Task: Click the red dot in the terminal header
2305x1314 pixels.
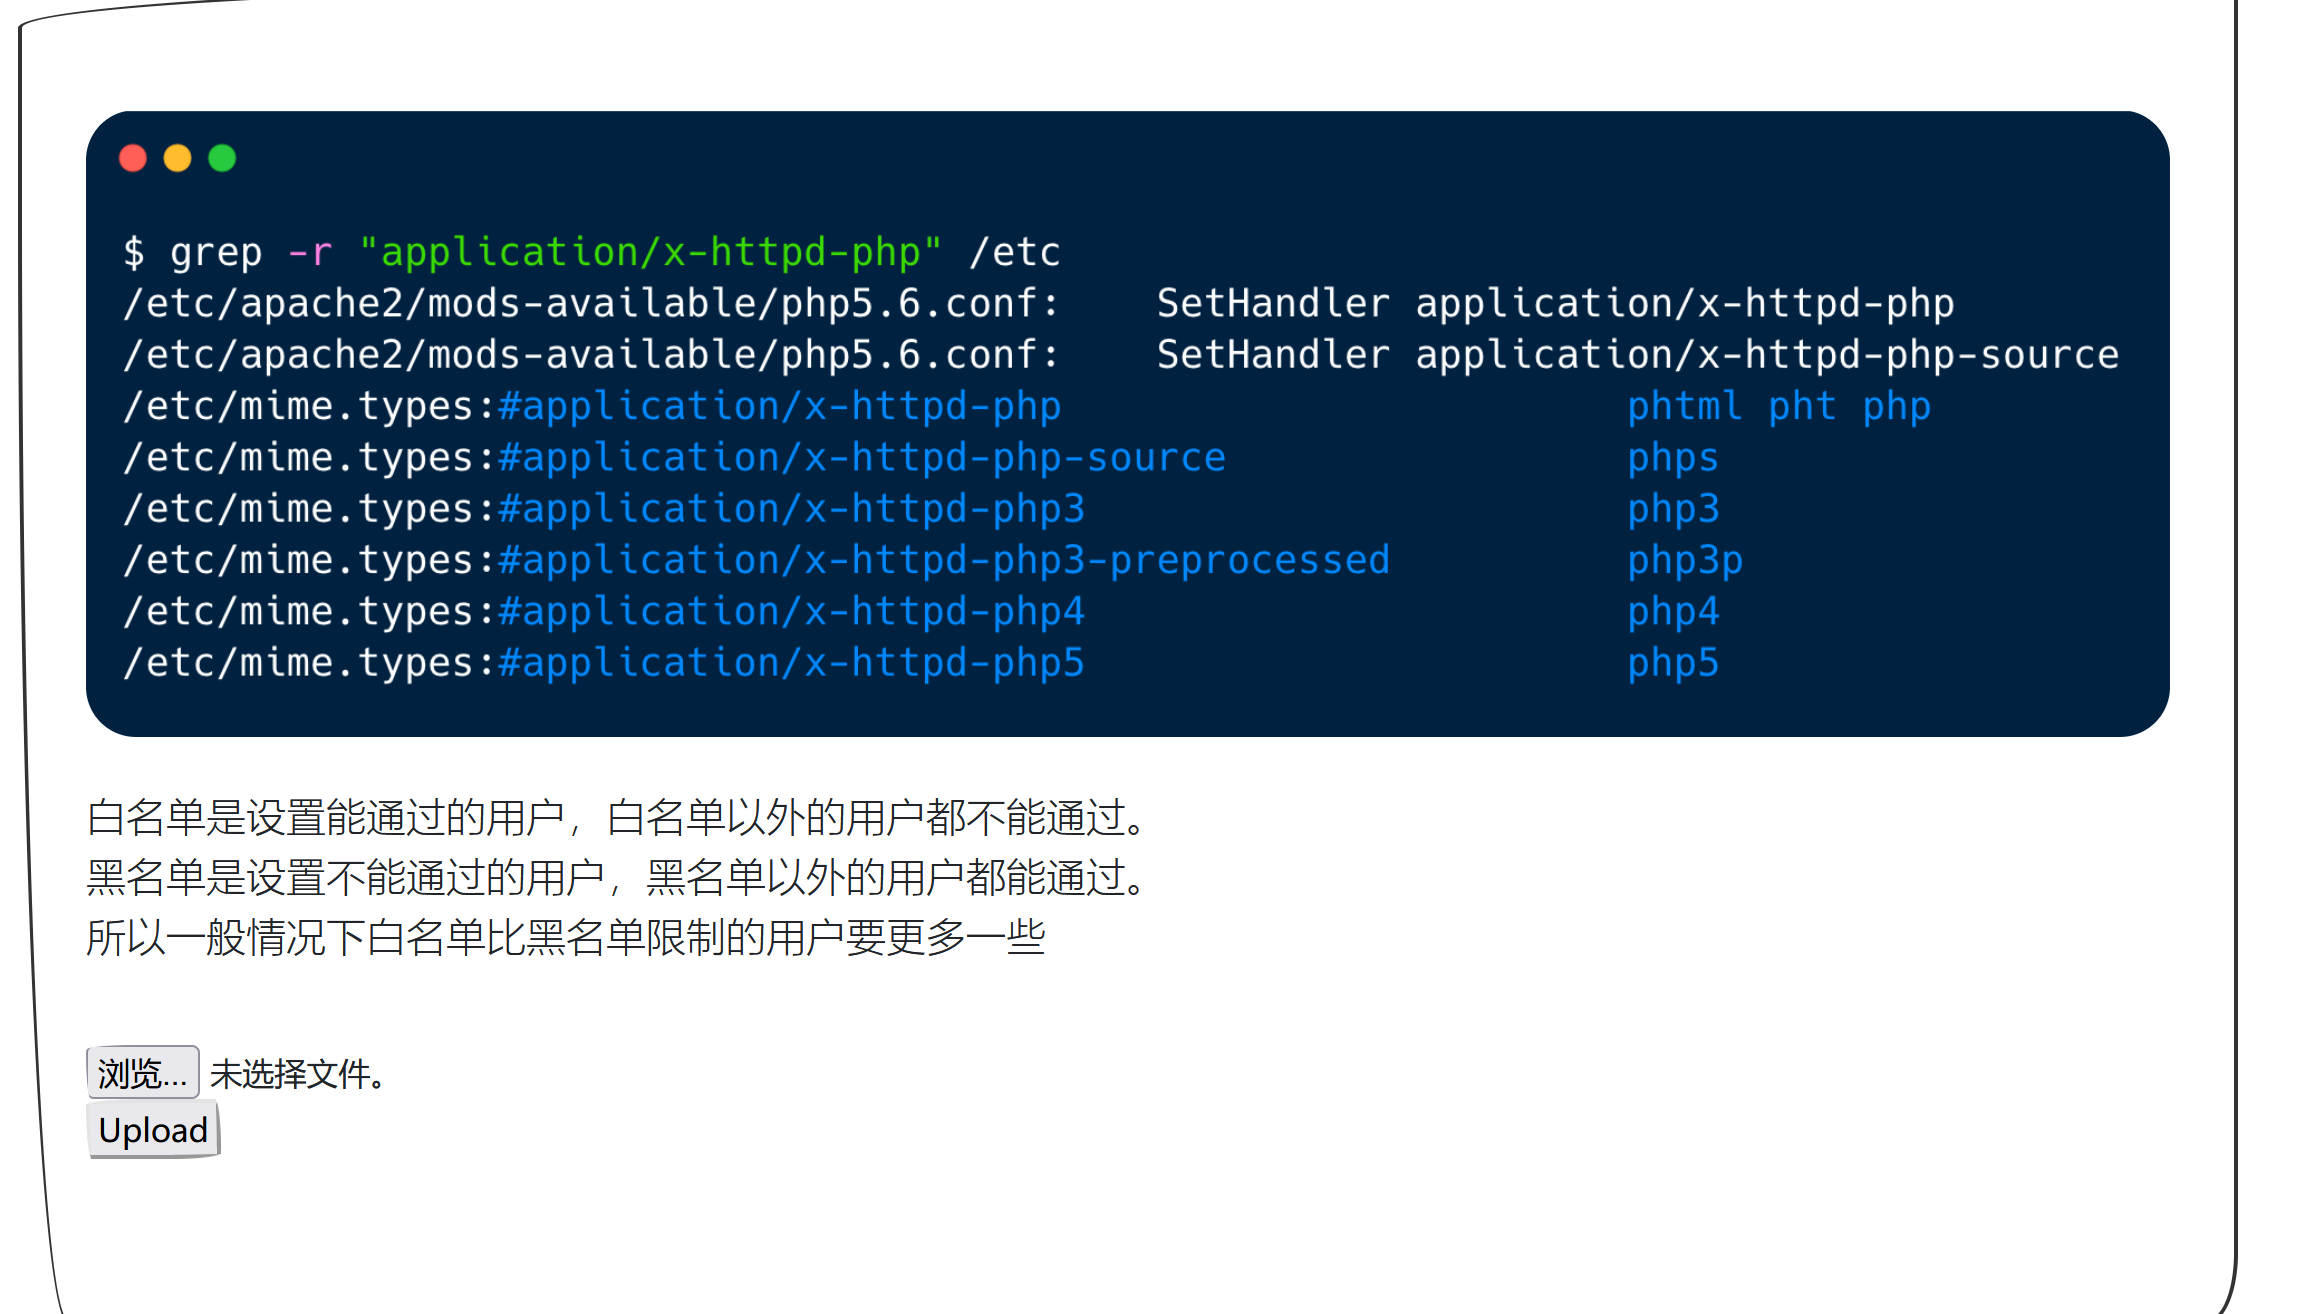Action: tap(133, 158)
